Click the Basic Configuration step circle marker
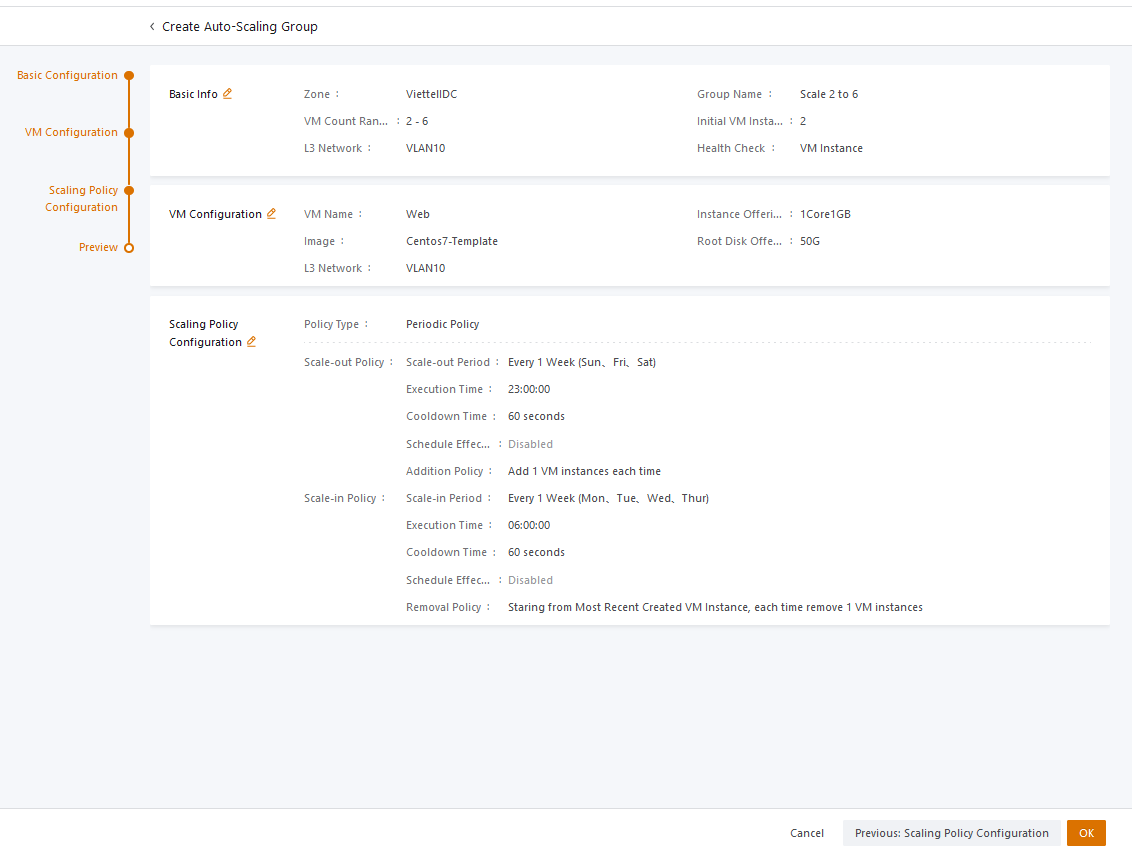The height and width of the screenshot is (855, 1132). pyautogui.click(x=129, y=75)
